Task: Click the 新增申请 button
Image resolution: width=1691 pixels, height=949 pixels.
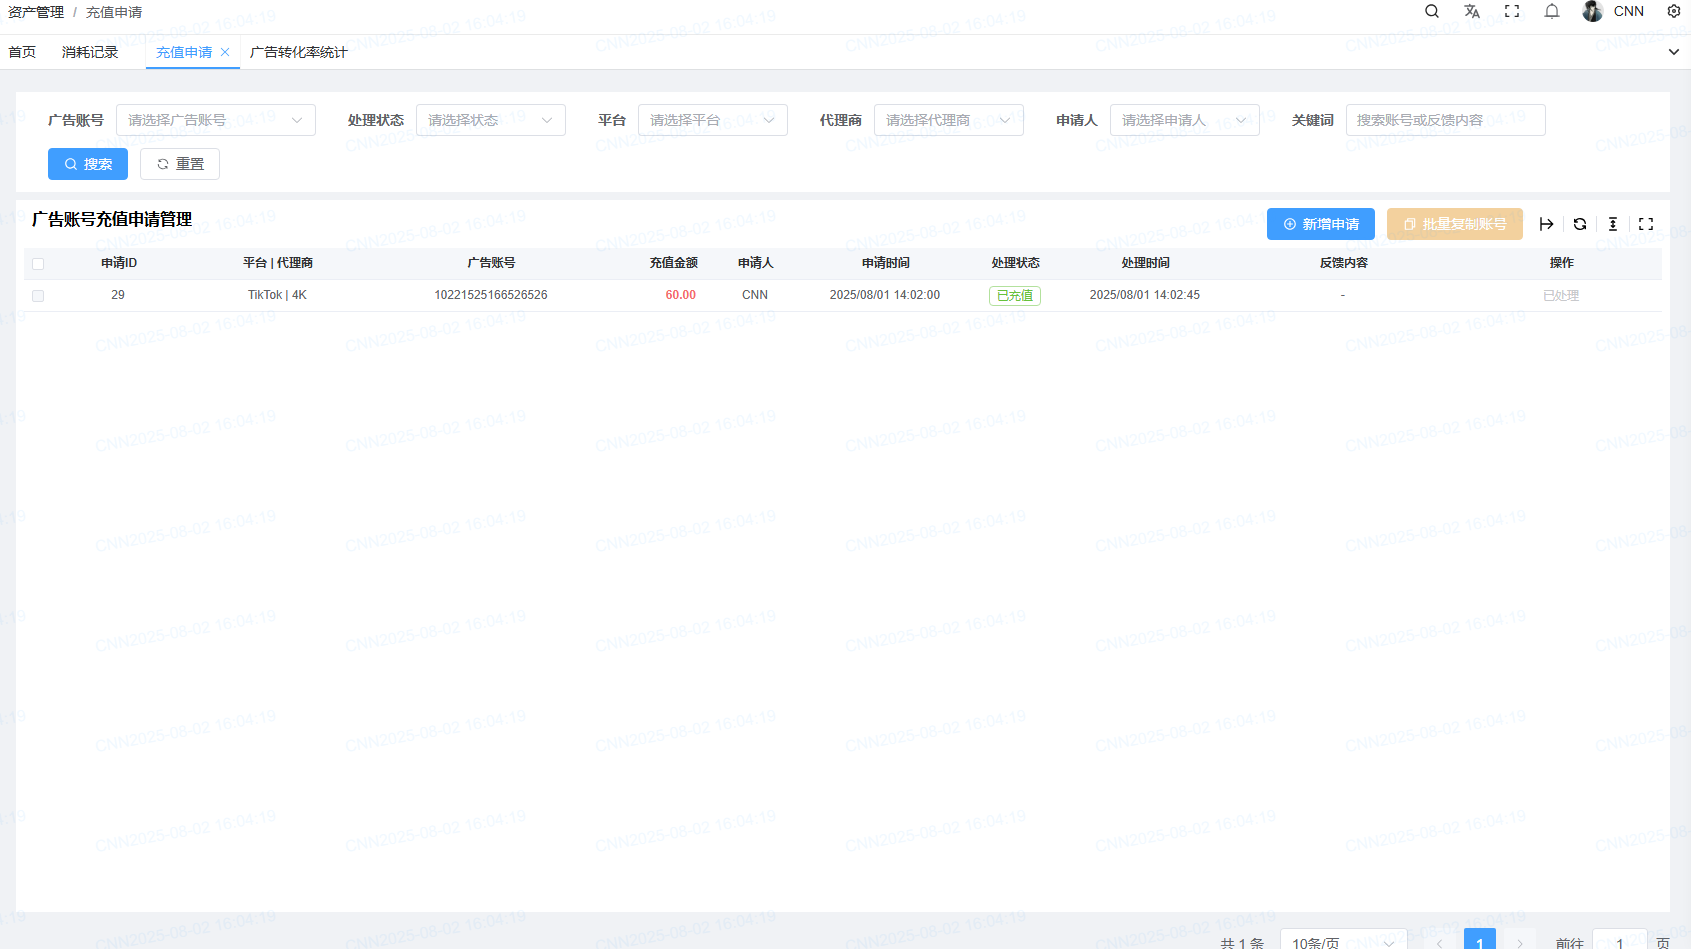Action: coord(1320,224)
